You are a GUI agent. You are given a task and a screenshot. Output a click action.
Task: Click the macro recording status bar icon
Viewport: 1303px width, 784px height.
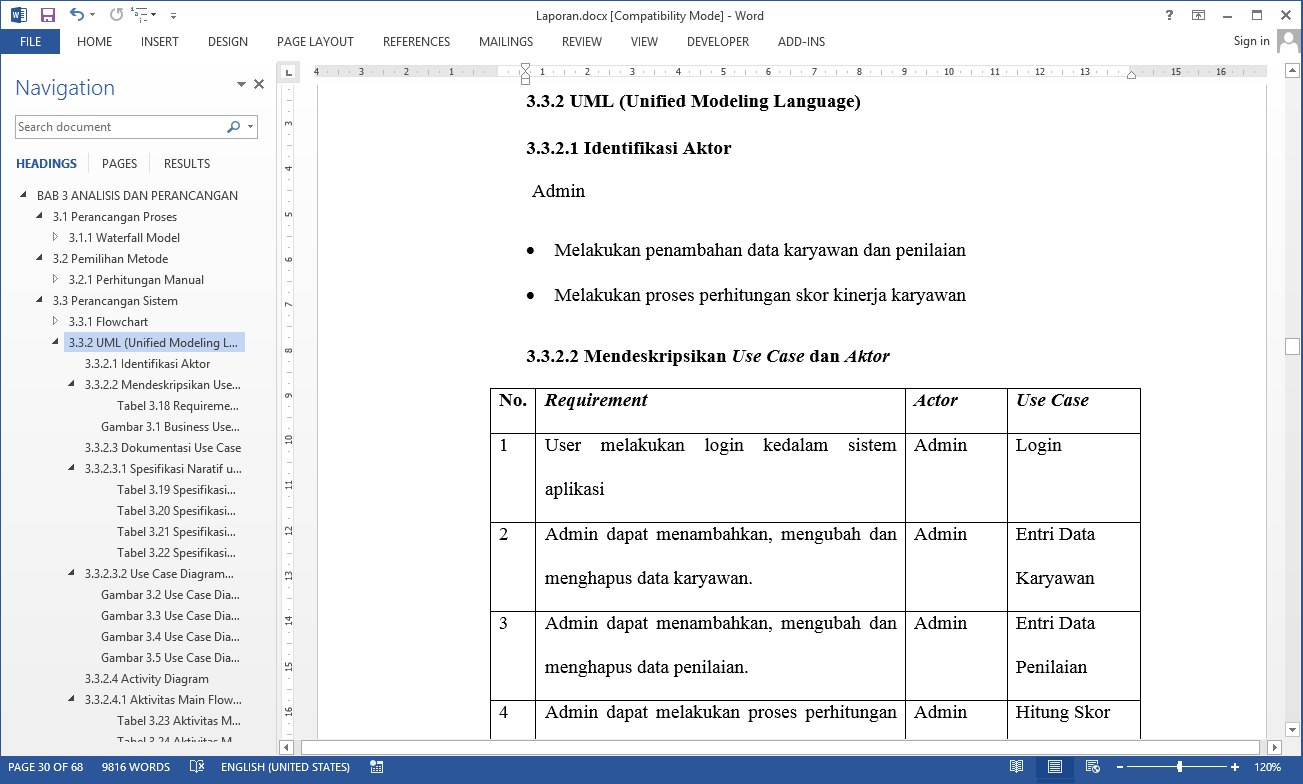coord(377,767)
